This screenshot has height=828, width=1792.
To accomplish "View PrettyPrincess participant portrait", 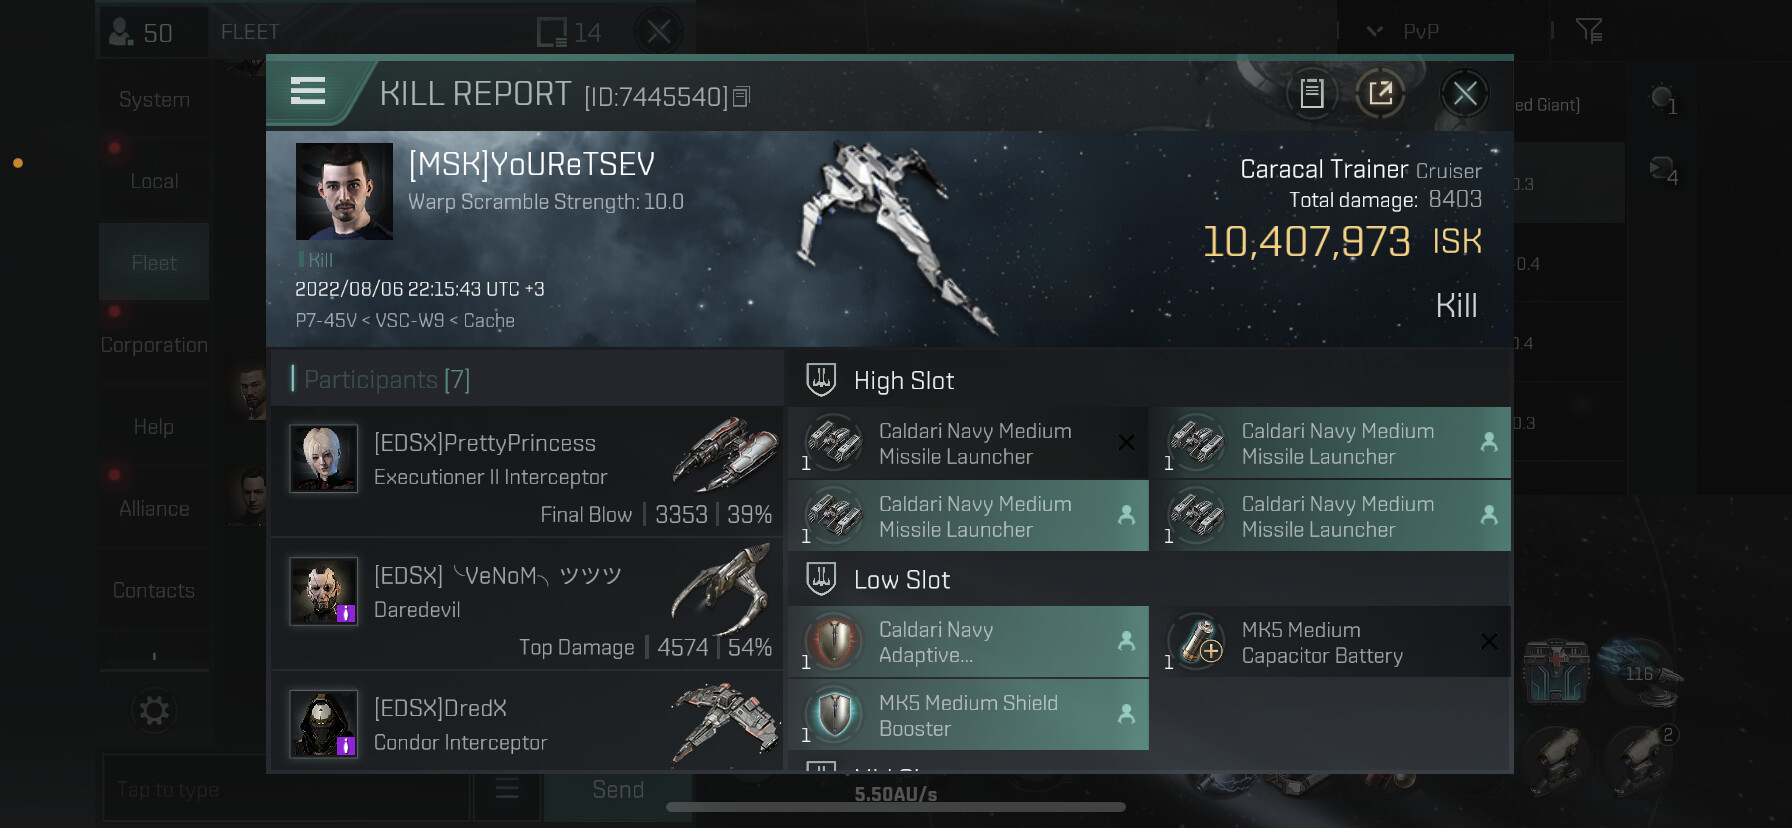I will (323, 459).
